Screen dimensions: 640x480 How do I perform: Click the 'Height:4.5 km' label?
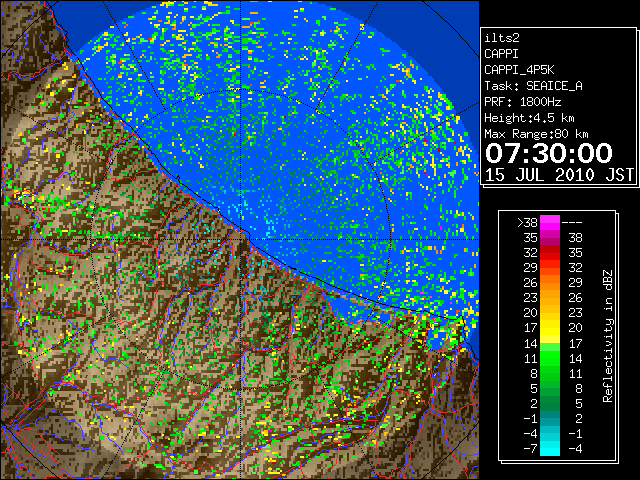[529, 118]
